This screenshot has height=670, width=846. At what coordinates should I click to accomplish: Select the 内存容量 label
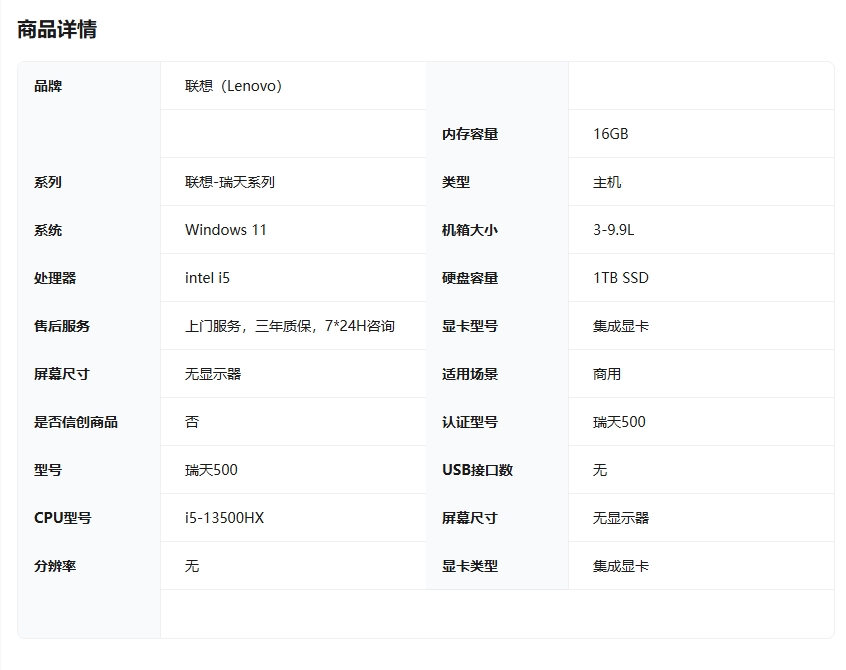tap(470, 134)
